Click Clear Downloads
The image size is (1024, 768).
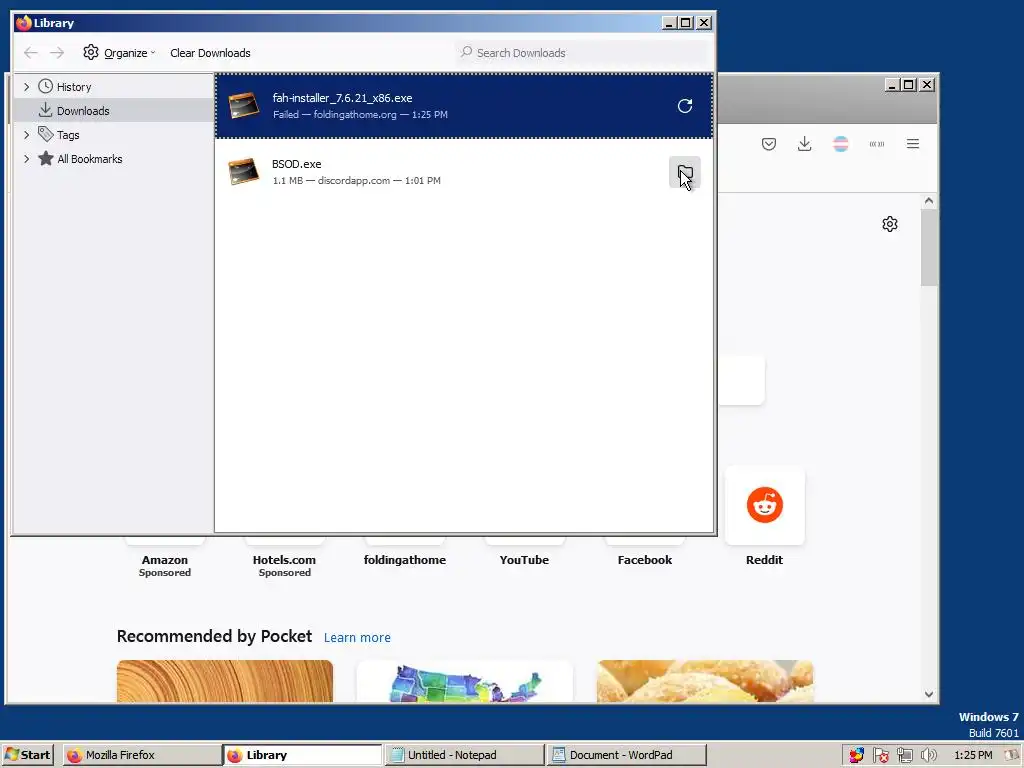[210, 53]
